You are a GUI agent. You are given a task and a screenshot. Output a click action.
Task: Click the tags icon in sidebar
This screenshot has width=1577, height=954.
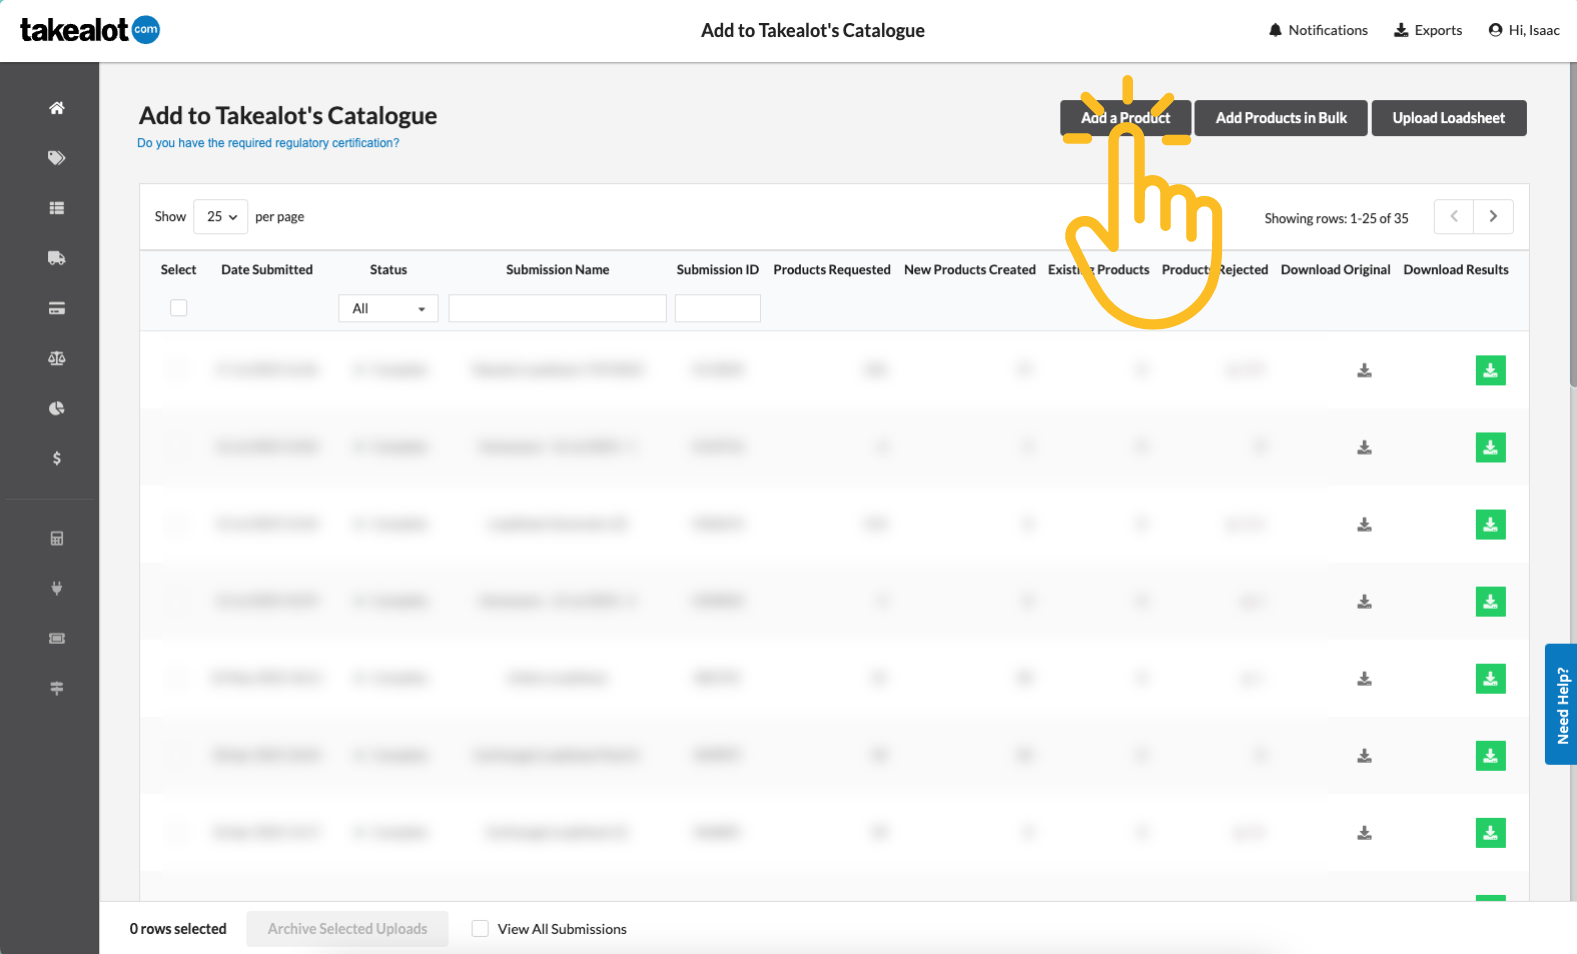(57, 158)
